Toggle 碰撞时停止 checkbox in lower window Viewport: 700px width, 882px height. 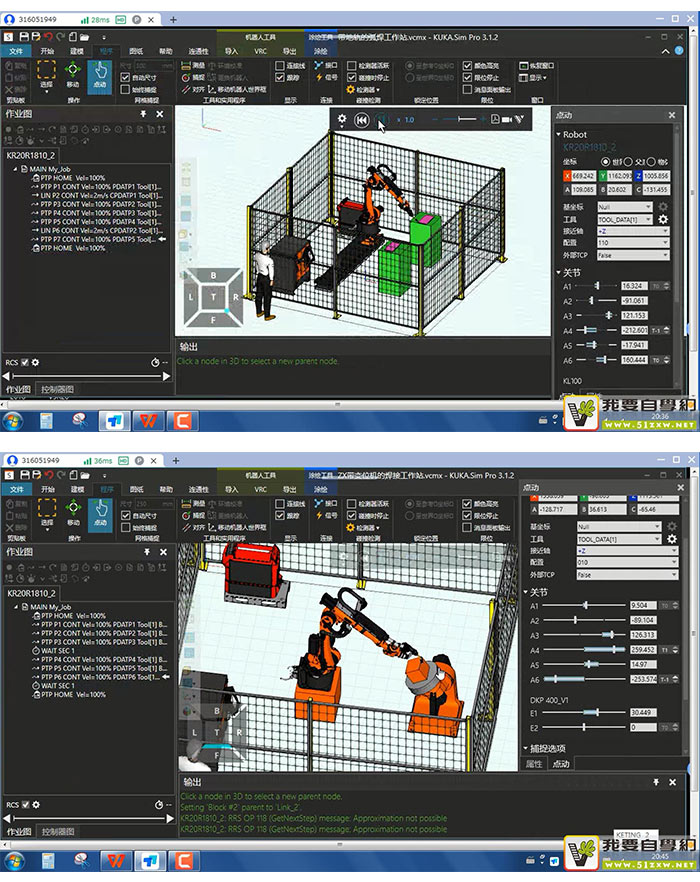point(352,515)
